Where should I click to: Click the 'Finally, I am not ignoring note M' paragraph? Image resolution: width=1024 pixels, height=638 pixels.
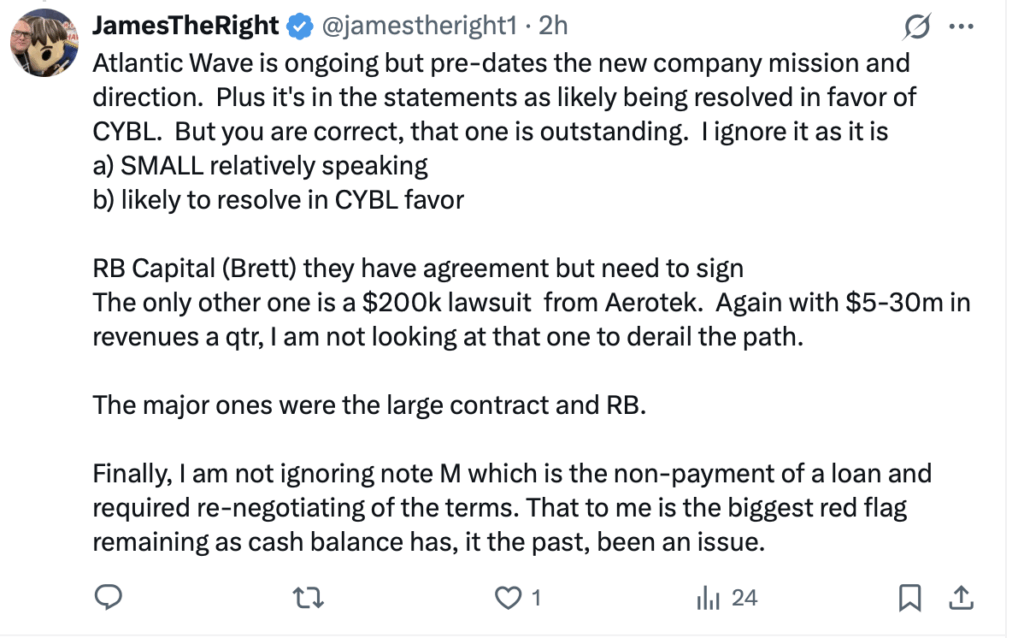point(512,507)
